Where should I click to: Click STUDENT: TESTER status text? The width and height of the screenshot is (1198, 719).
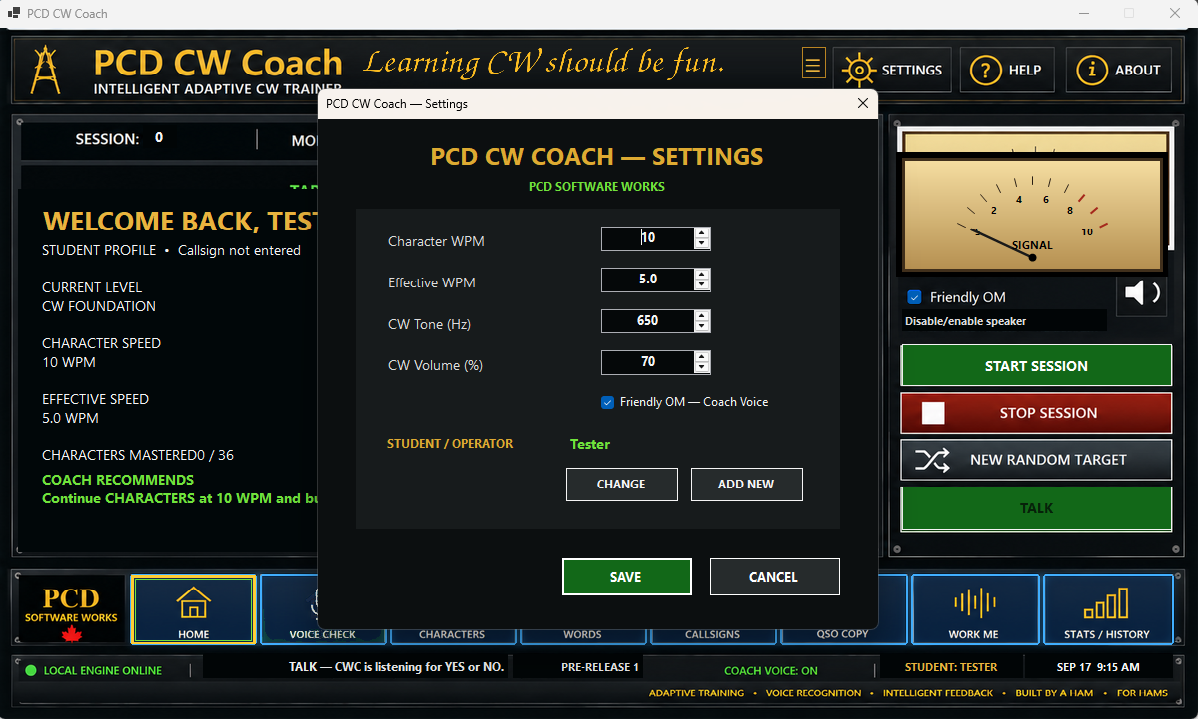pos(951,668)
